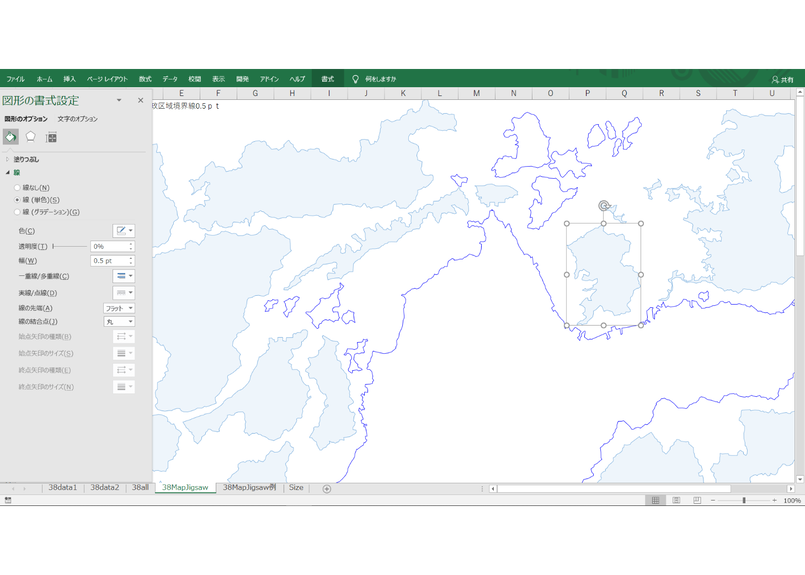
Task: Switch to sheet 38MapJigsaw例
Action: pyautogui.click(x=250, y=488)
